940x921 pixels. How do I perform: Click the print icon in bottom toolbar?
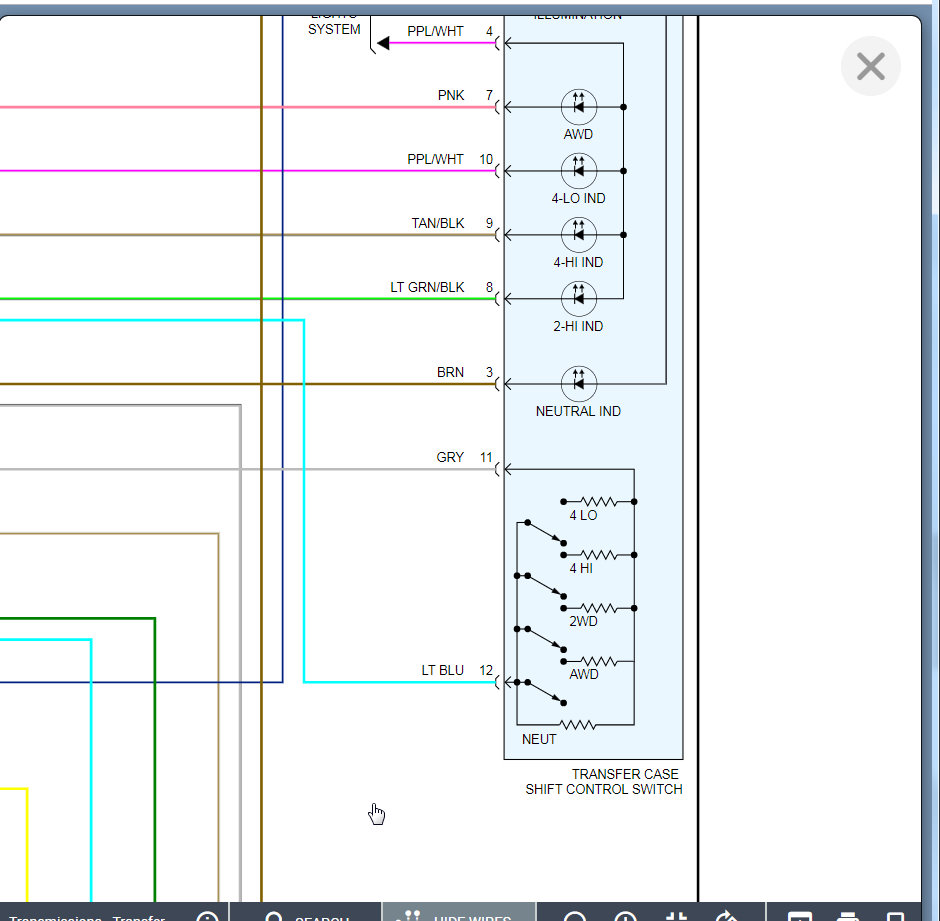coord(847,916)
